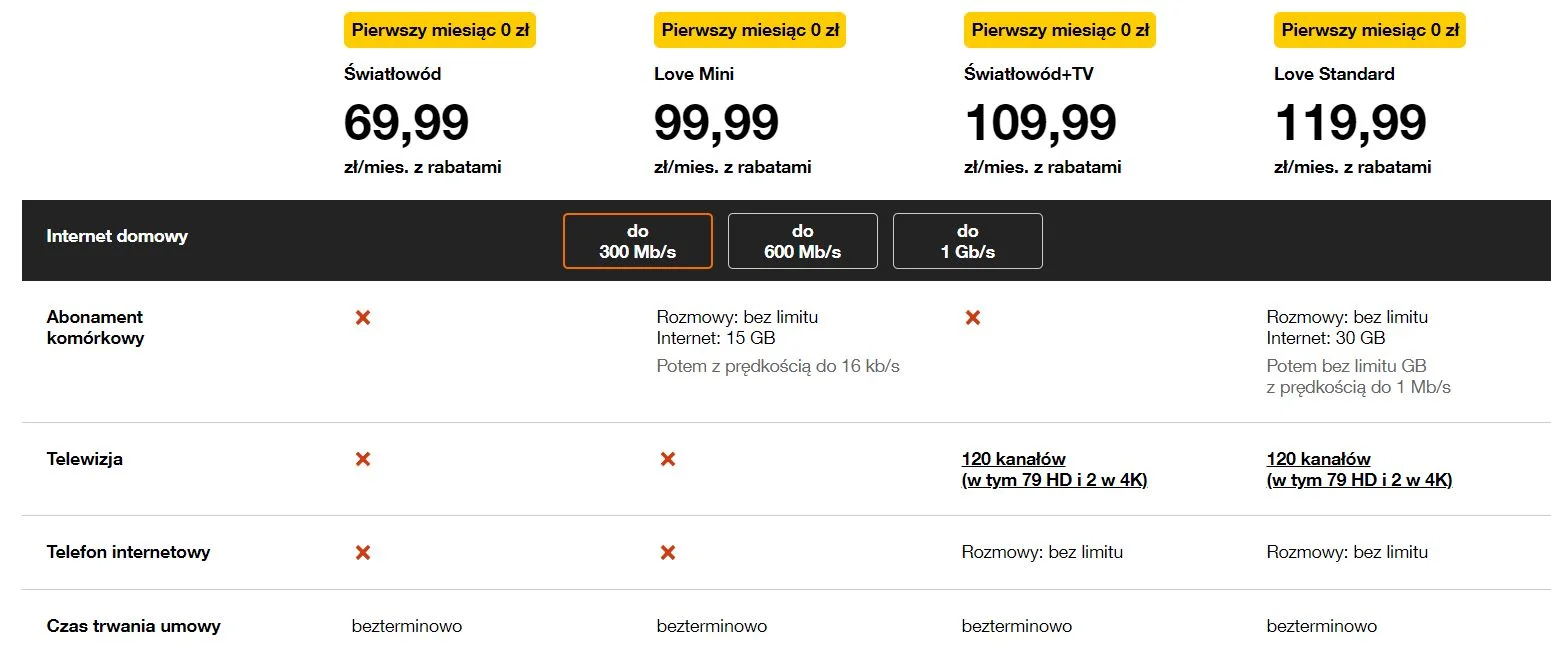Click the red X for Światłowód Abonament komórkowy
1551x669 pixels.
363,317
